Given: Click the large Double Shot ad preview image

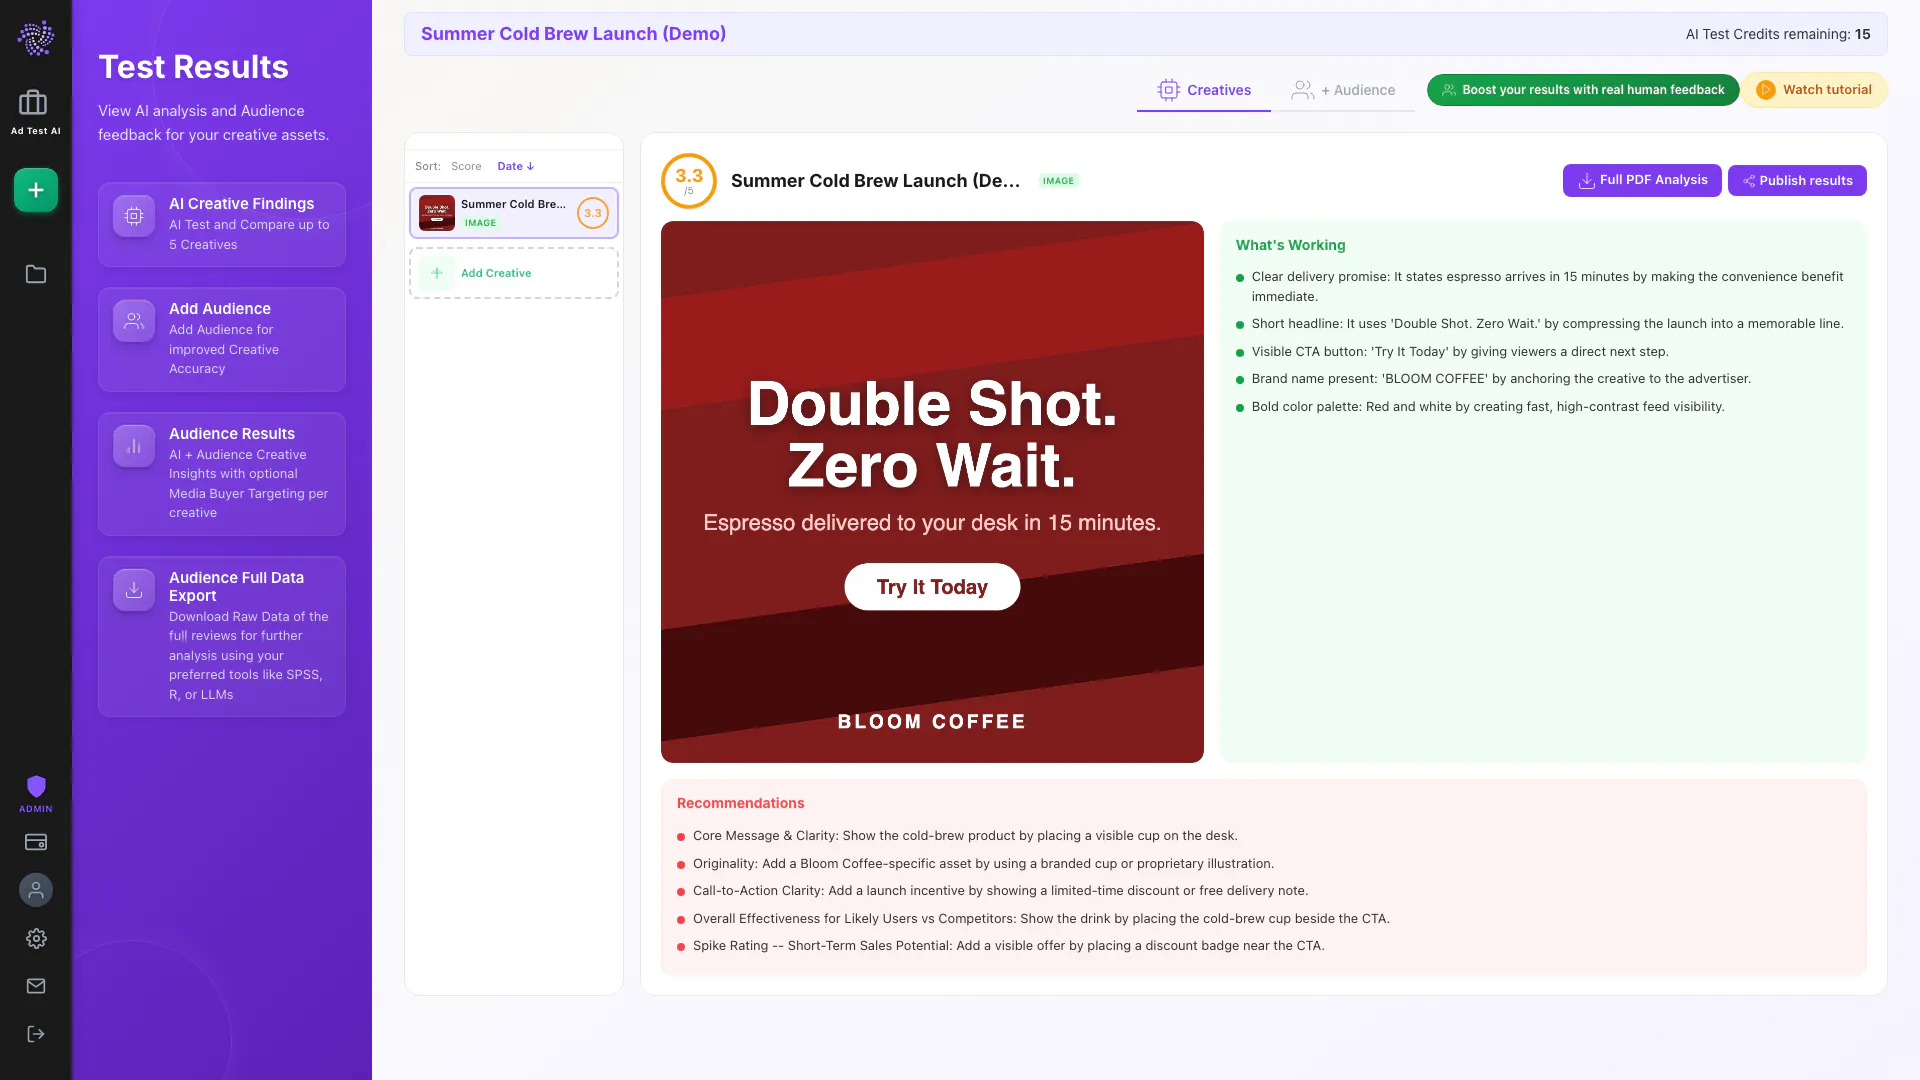Looking at the screenshot, I should pyautogui.click(x=932, y=492).
